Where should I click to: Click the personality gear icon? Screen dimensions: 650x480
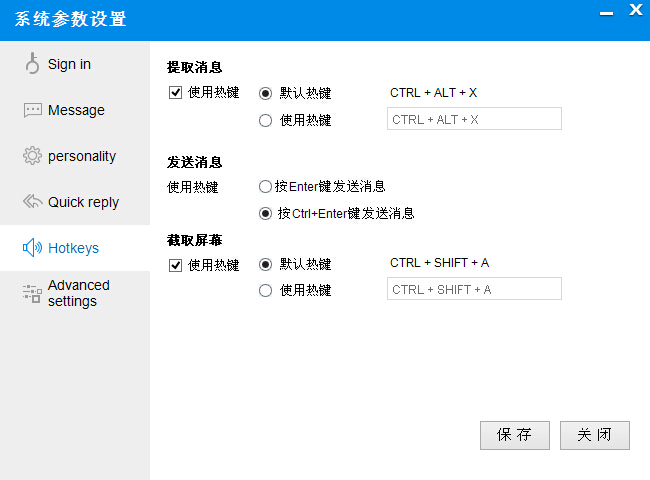coord(32,156)
